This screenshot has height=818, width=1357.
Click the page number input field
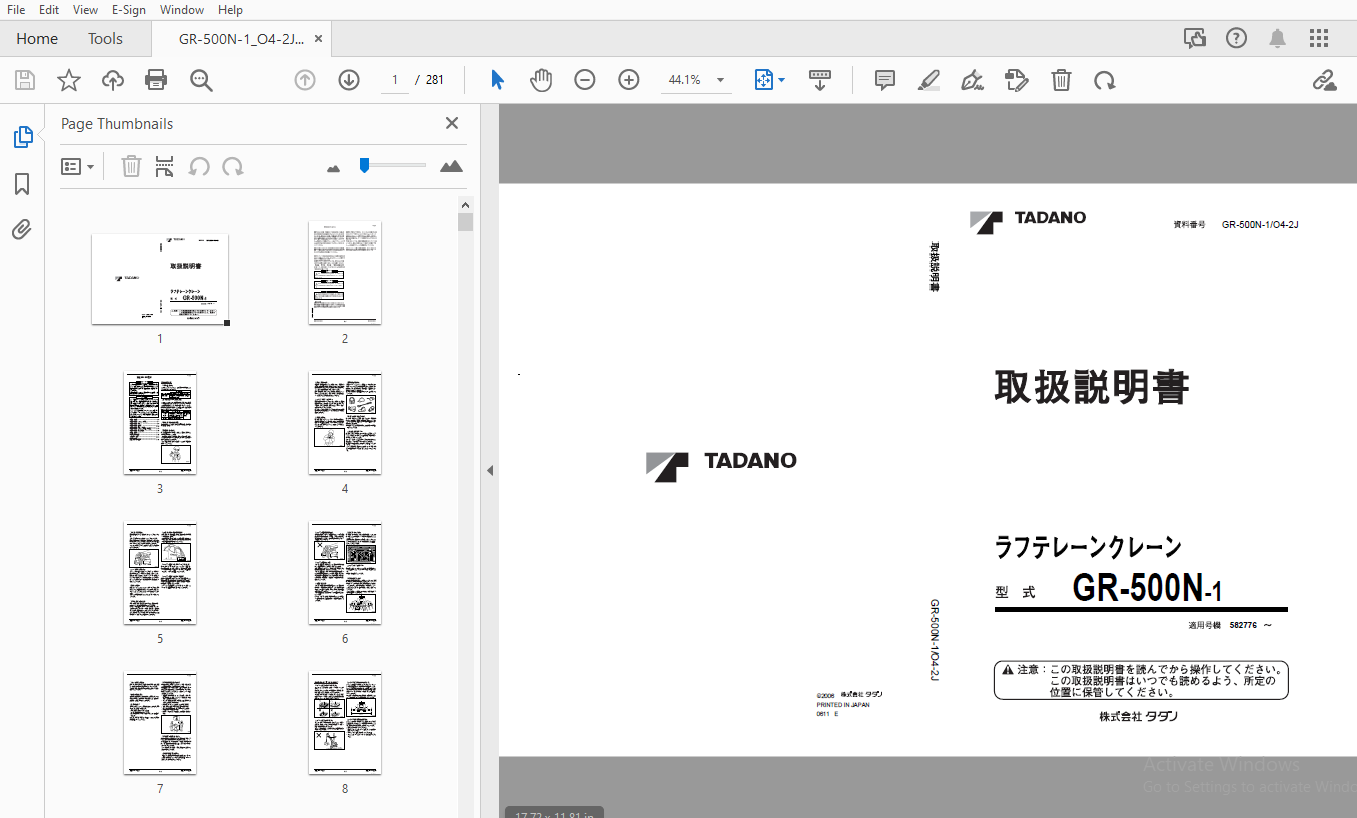[x=395, y=80]
